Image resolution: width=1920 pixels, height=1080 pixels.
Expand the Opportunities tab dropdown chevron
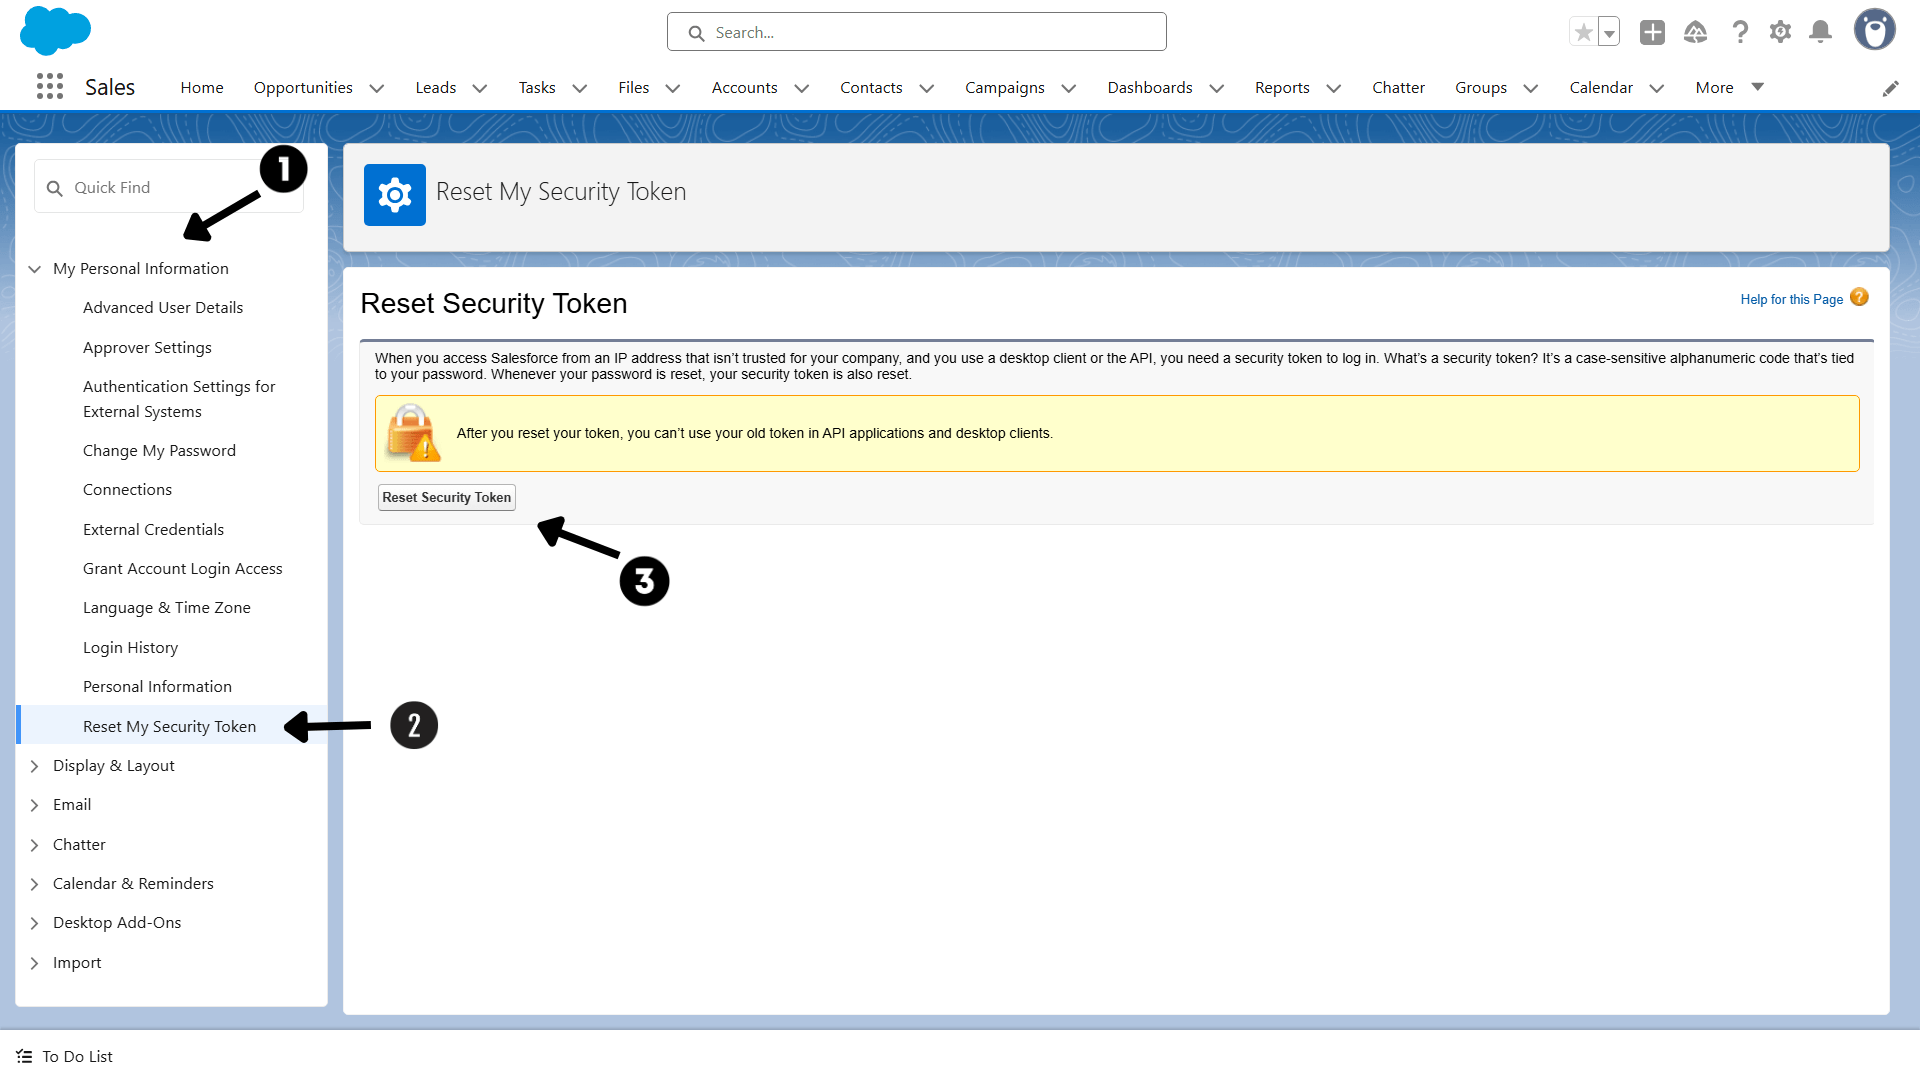pyautogui.click(x=377, y=88)
